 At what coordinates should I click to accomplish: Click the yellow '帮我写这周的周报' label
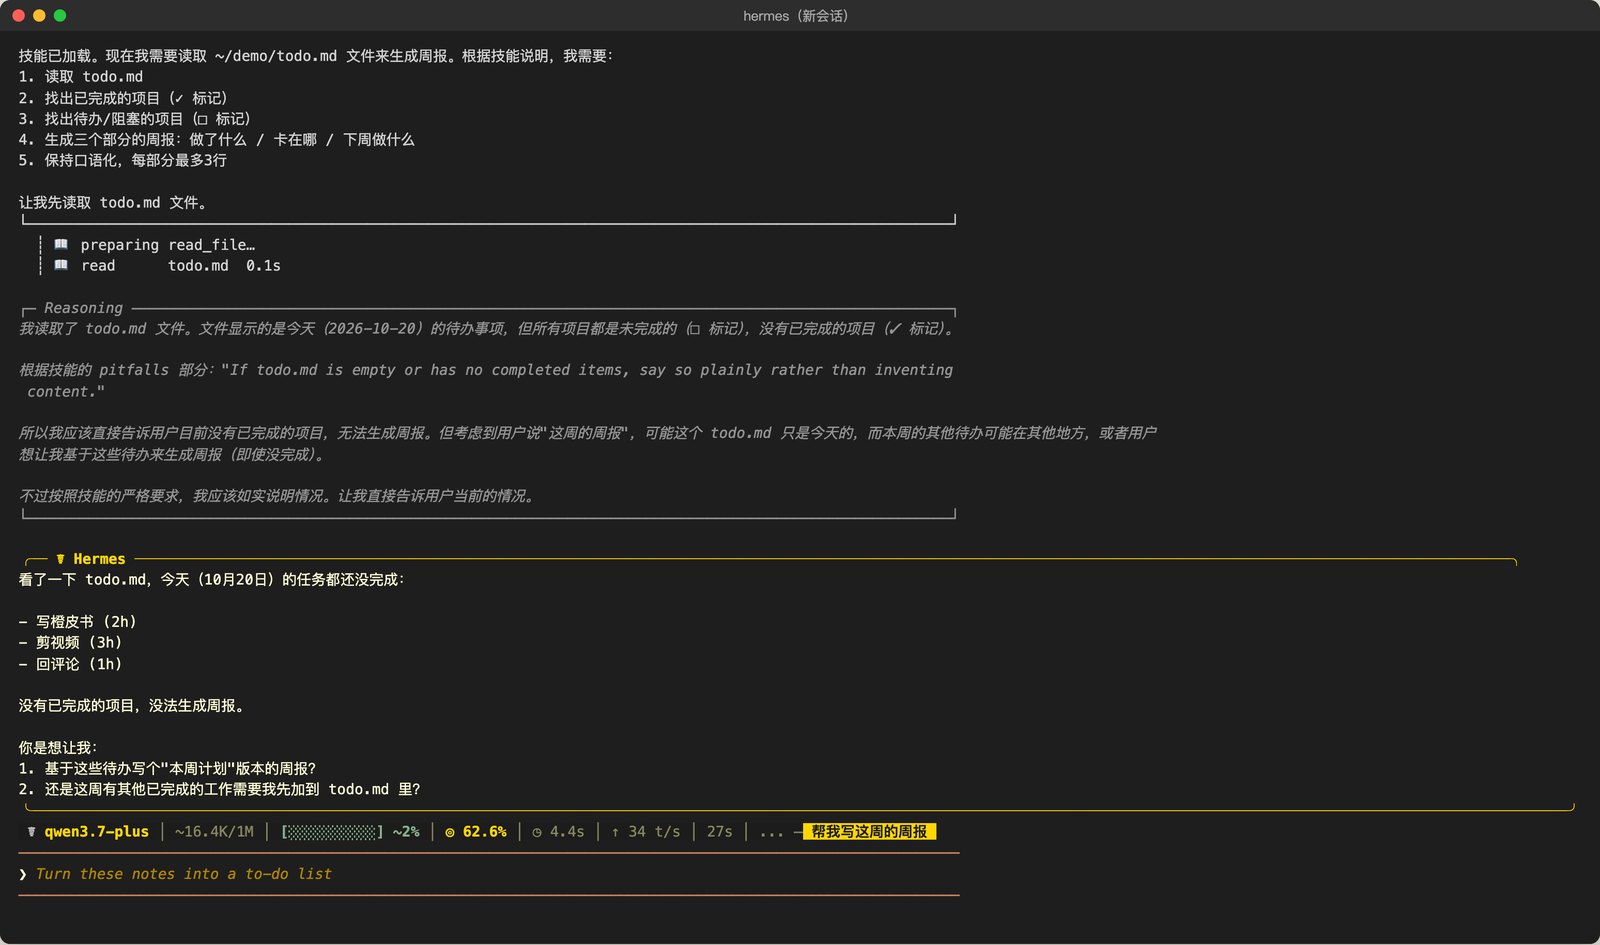[869, 832]
